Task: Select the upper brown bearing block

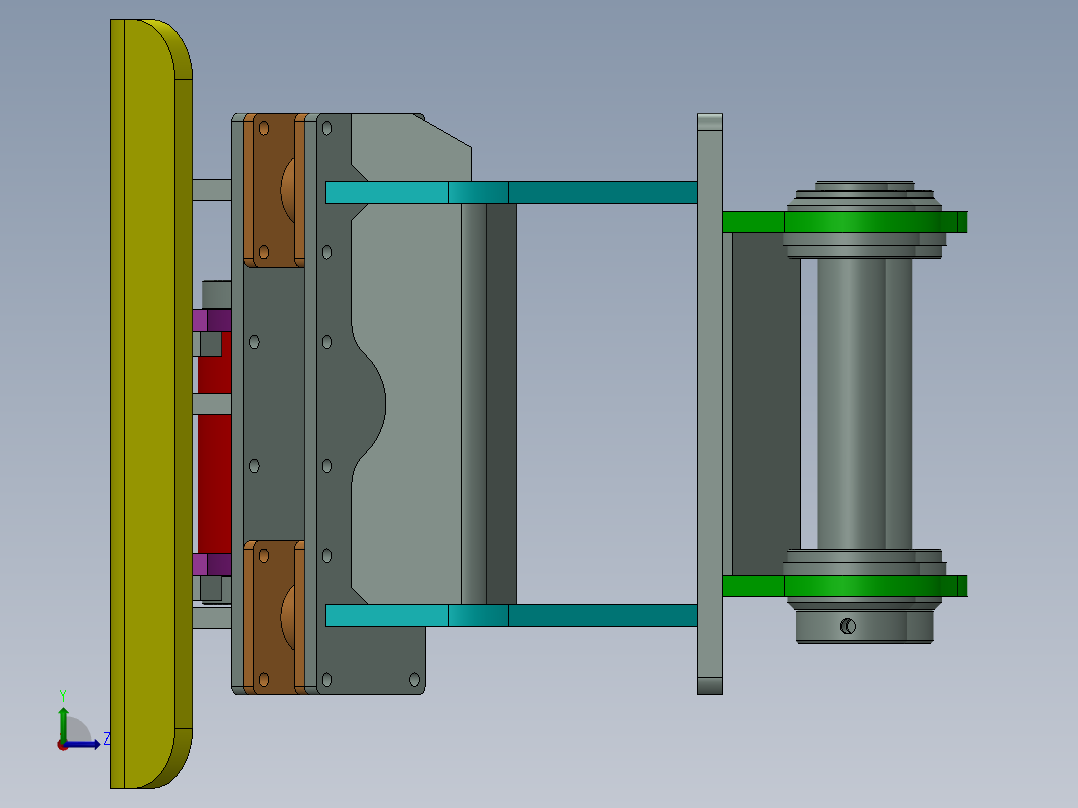Action: click(x=274, y=190)
